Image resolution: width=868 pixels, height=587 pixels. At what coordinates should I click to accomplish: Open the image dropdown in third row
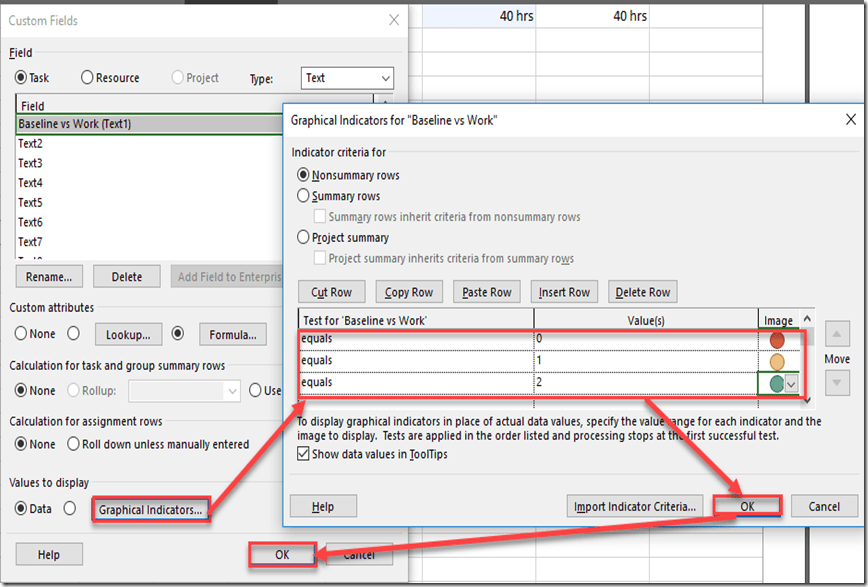(792, 383)
